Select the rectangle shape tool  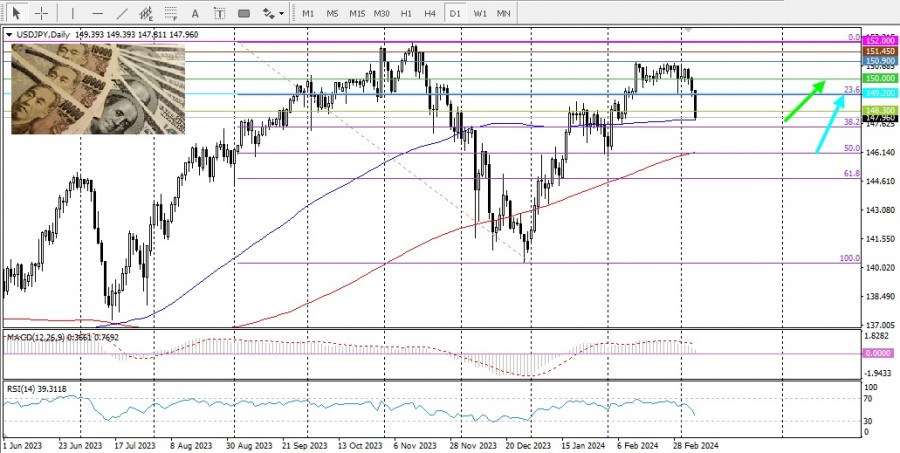pyautogui.click(x=244, y=13)
